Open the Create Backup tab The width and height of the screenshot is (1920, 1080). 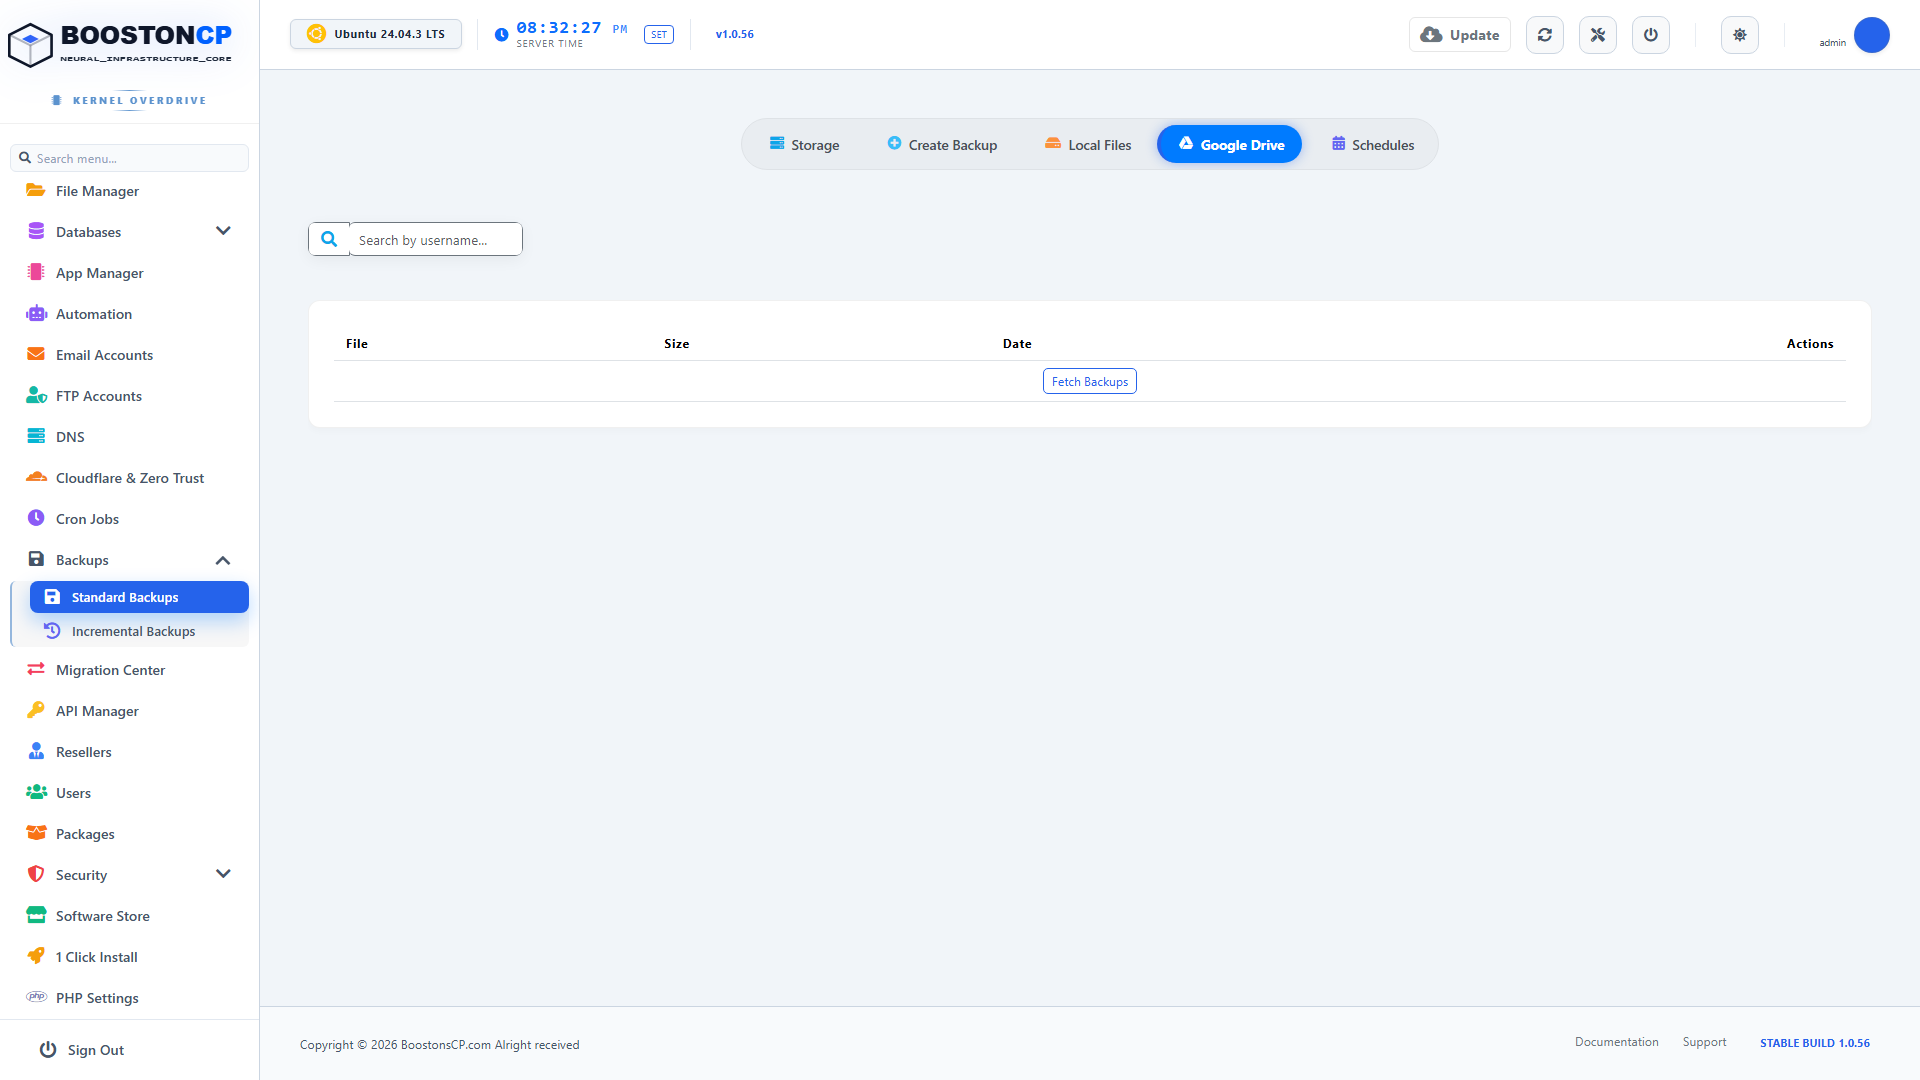(x=942, y=144)
